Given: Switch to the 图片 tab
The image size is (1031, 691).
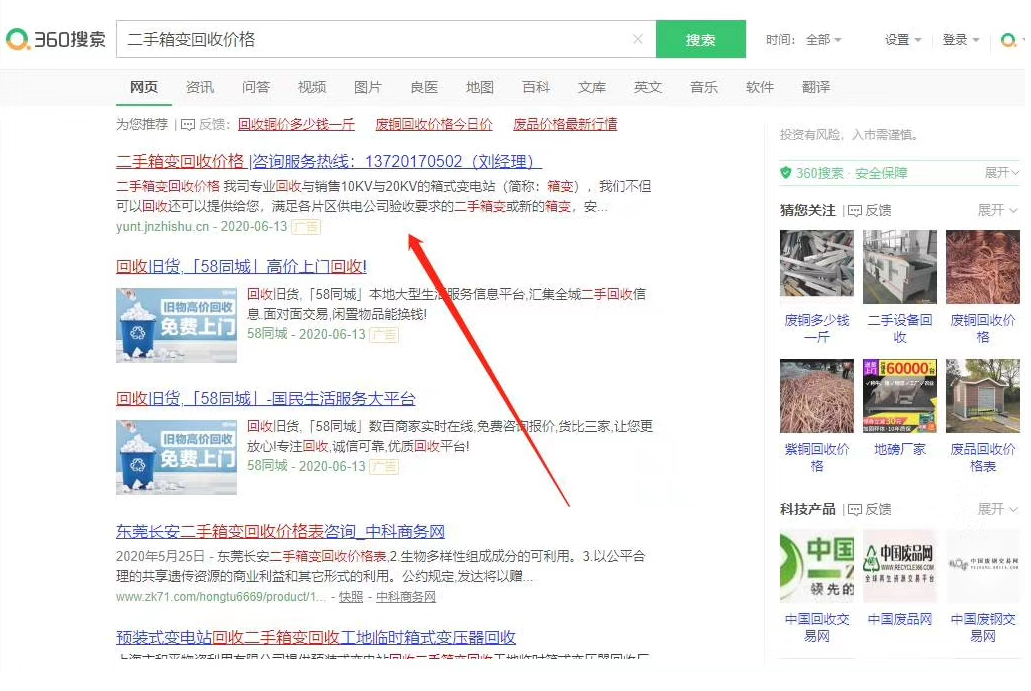Looking at the screenshot, I should (368, 87).
